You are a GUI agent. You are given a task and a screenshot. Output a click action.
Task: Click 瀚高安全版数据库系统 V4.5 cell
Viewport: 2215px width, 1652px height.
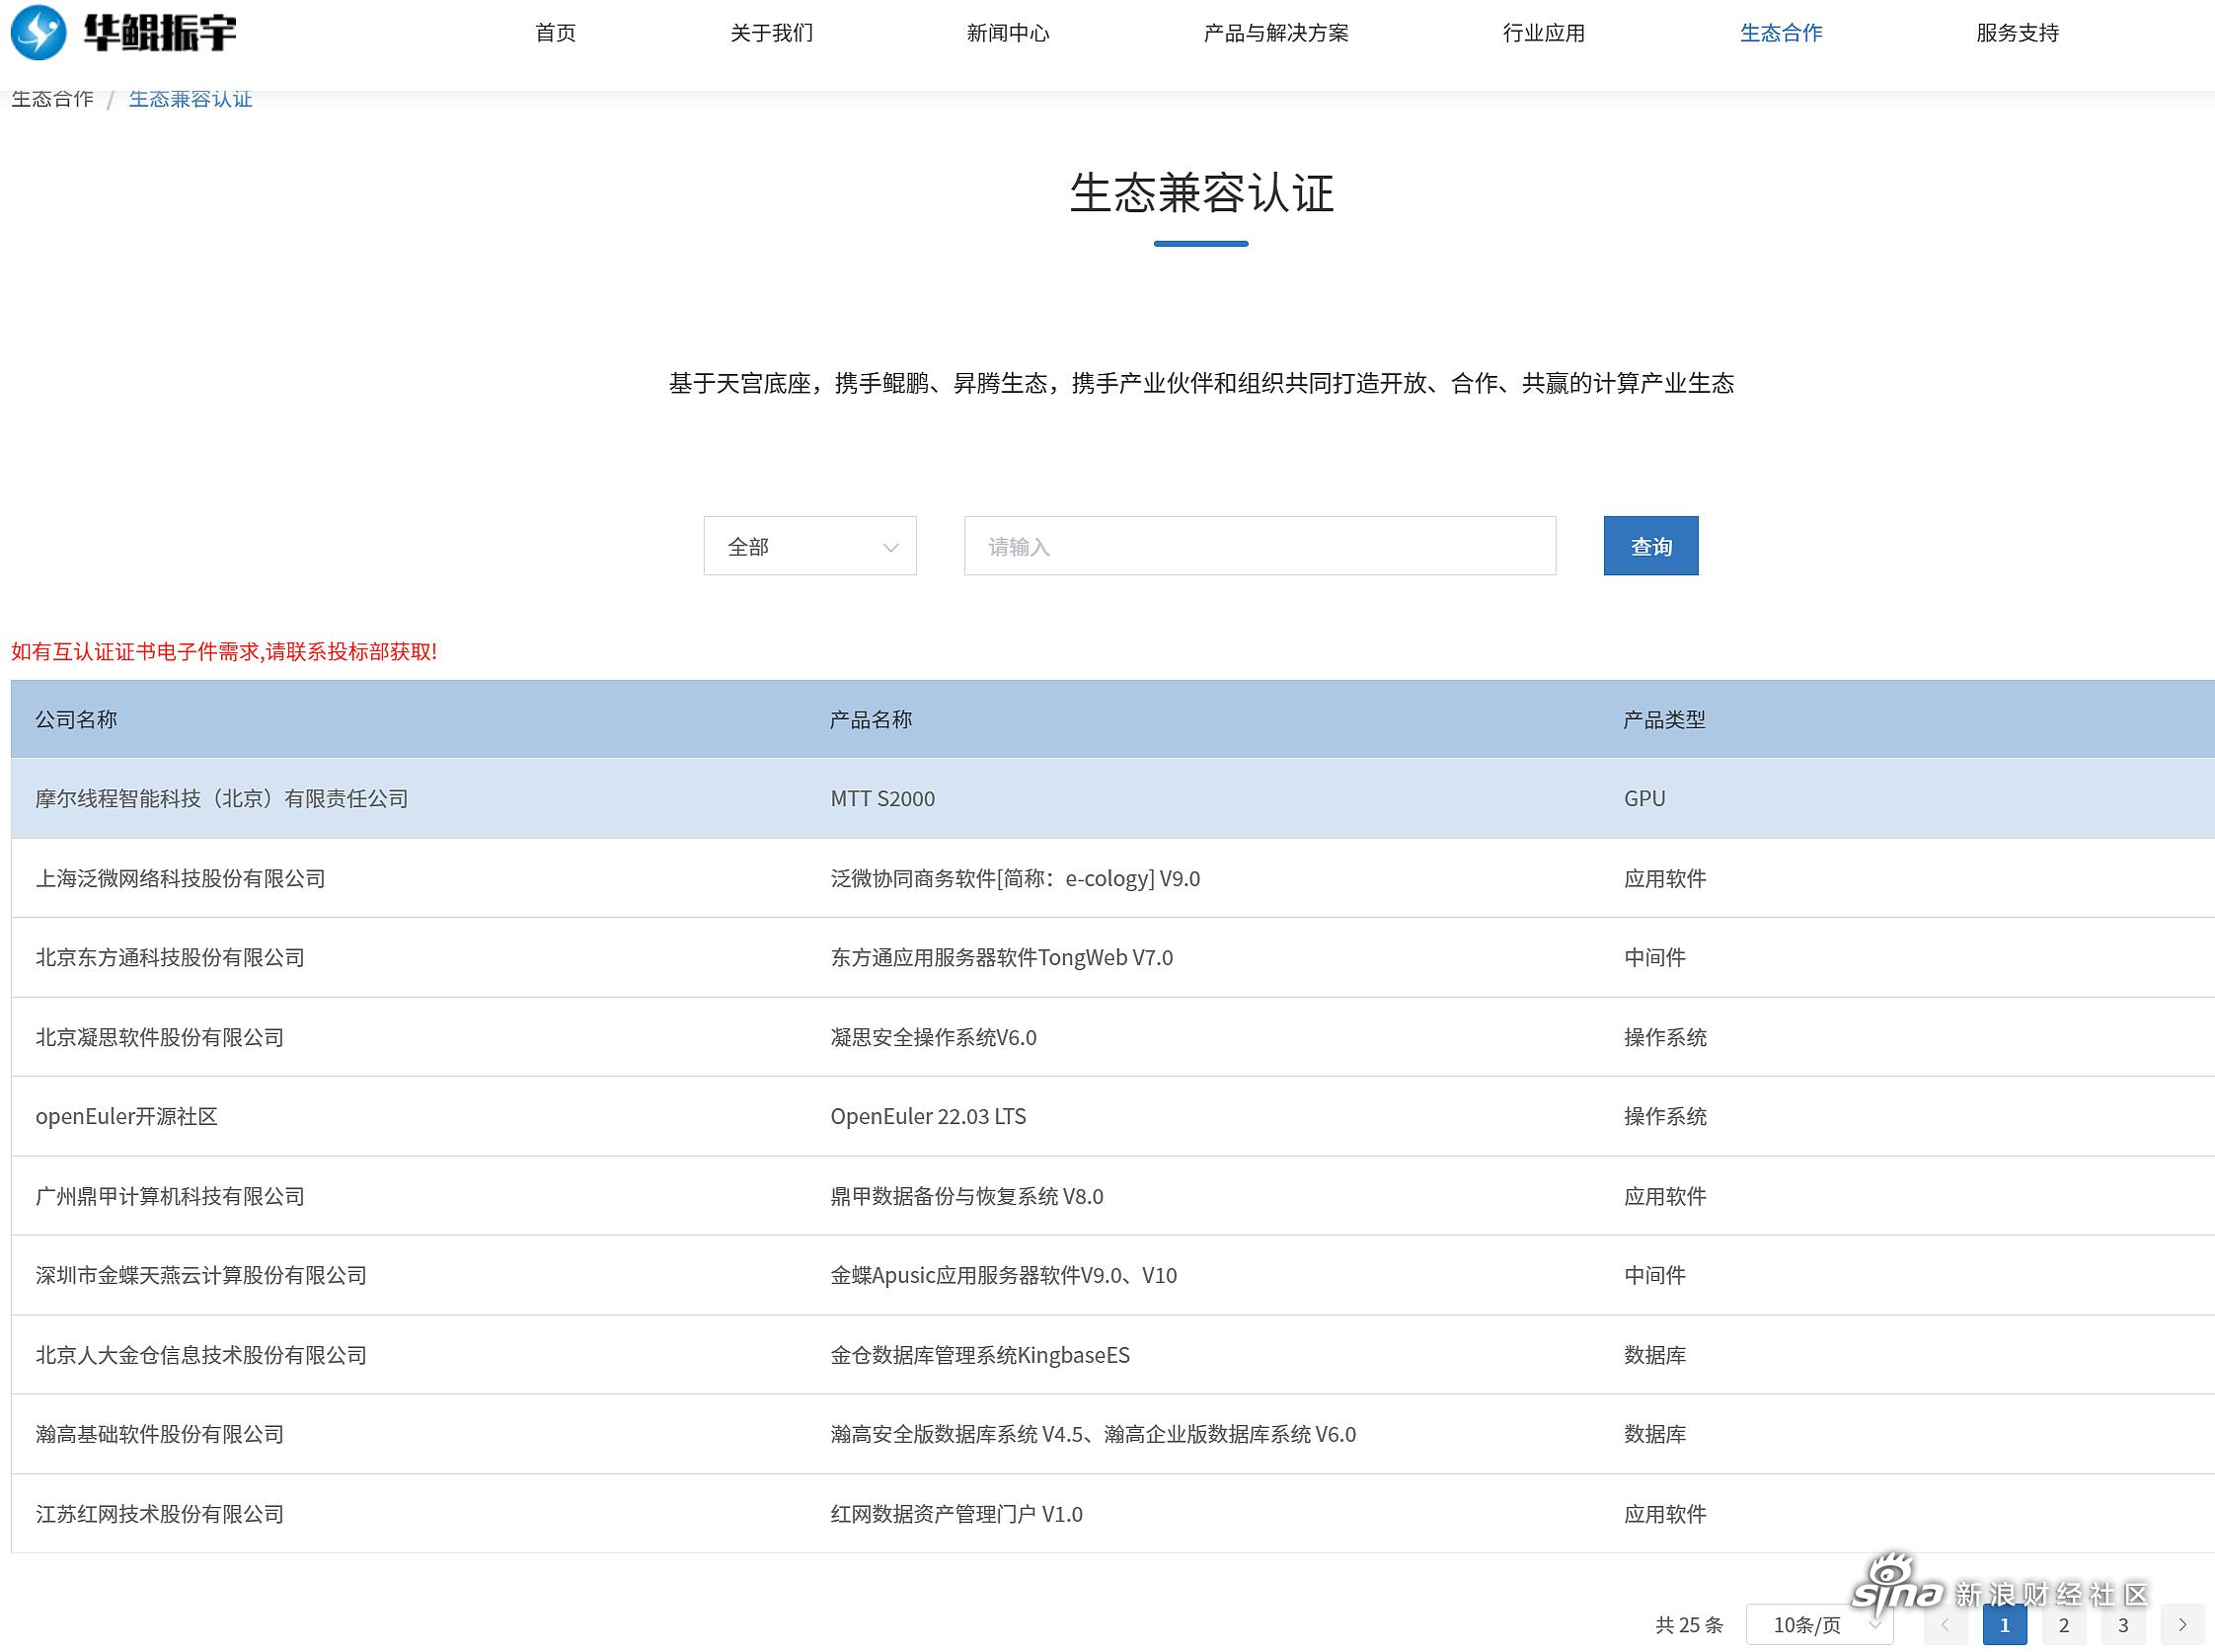point(1093,1434)
